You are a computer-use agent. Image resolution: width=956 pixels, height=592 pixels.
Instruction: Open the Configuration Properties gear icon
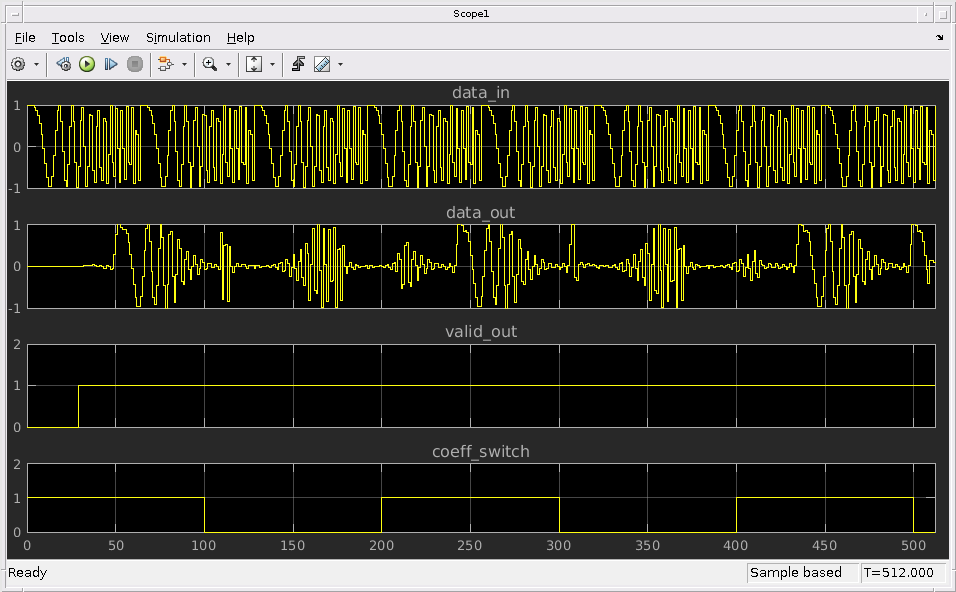(18, 64)
